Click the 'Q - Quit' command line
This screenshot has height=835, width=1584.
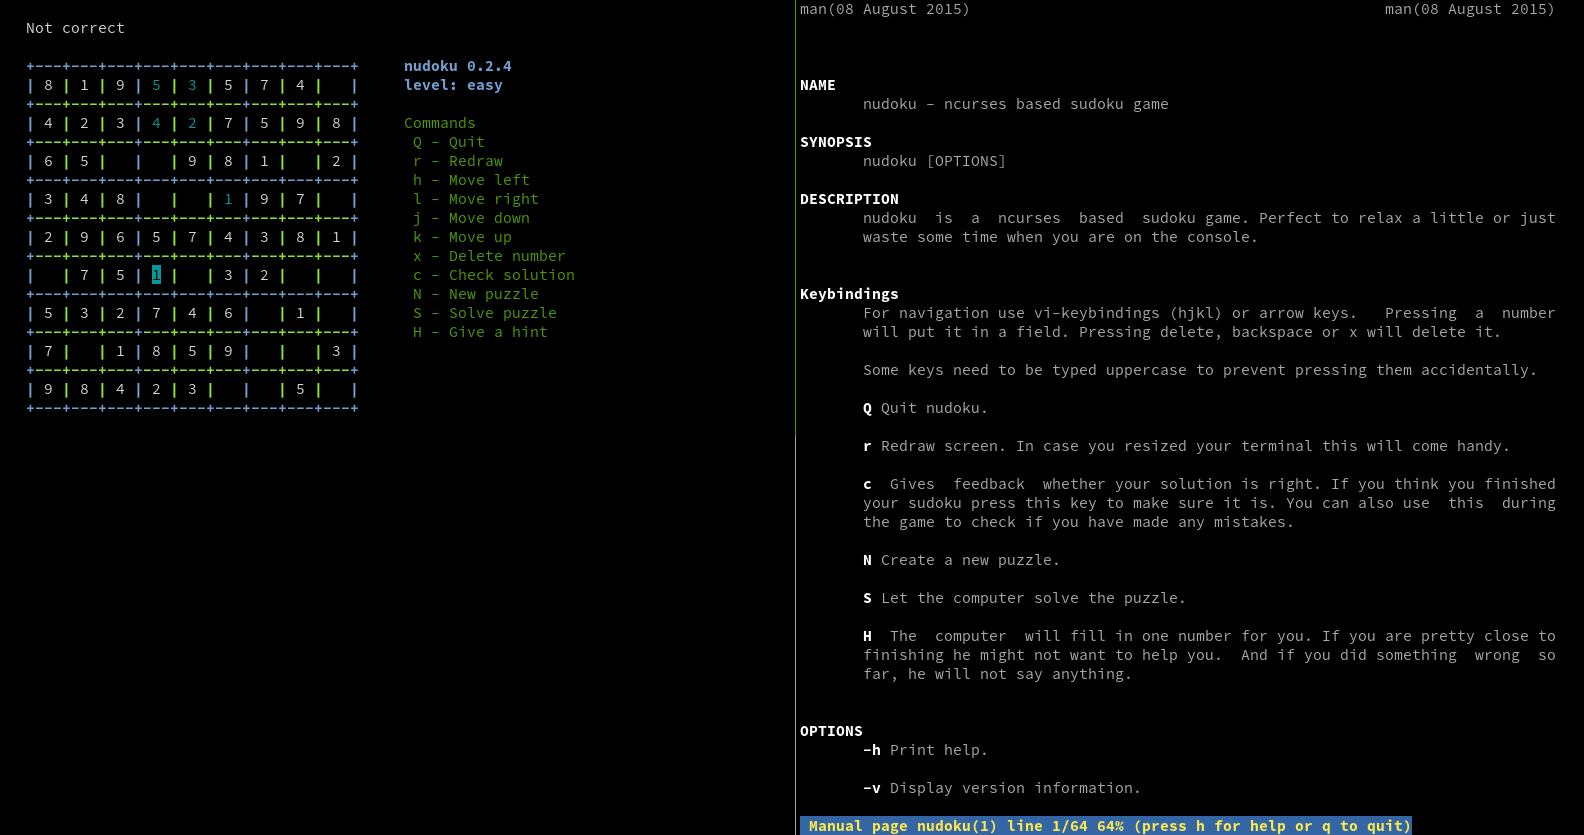tap(449, 142)
